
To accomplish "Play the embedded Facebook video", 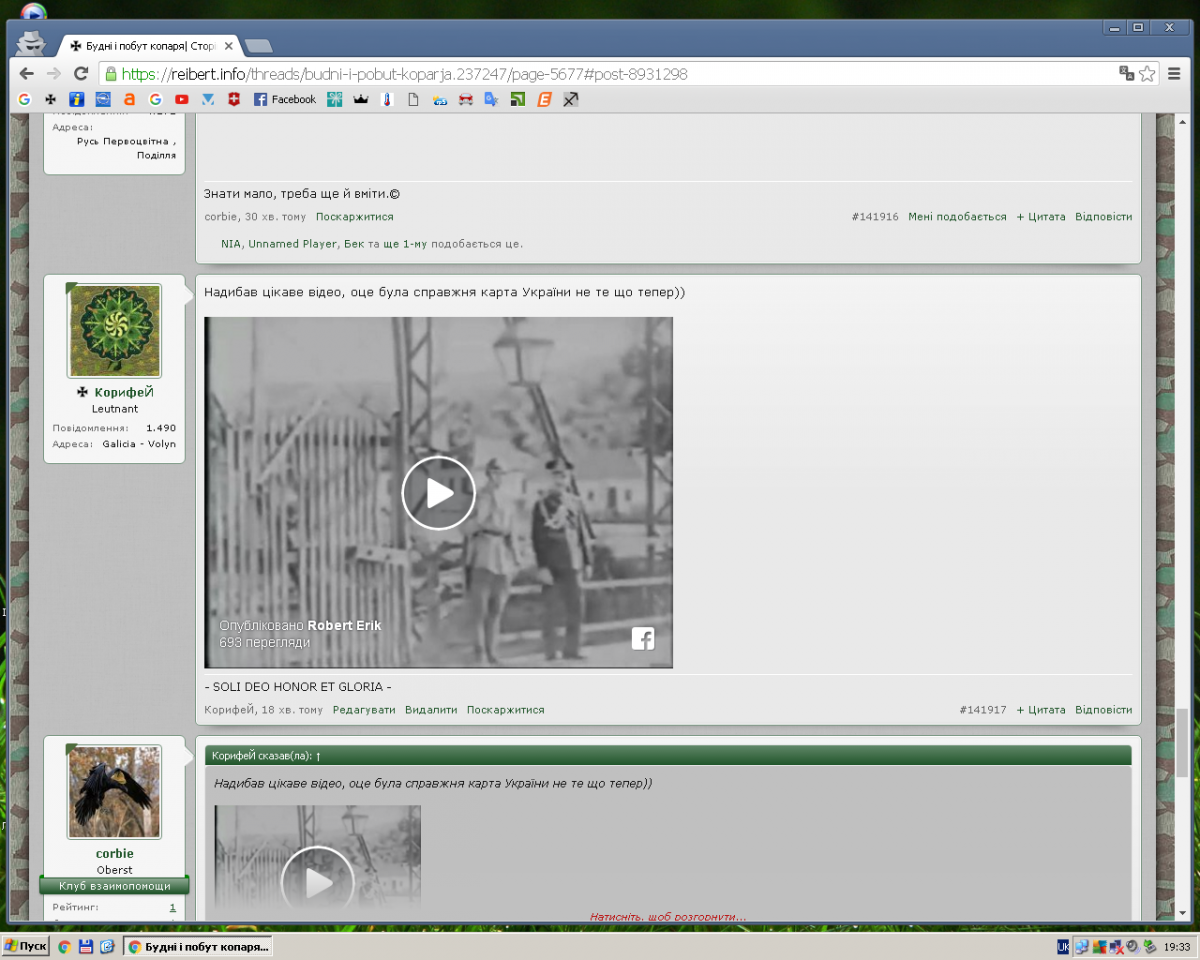I will tap(438, 492).
